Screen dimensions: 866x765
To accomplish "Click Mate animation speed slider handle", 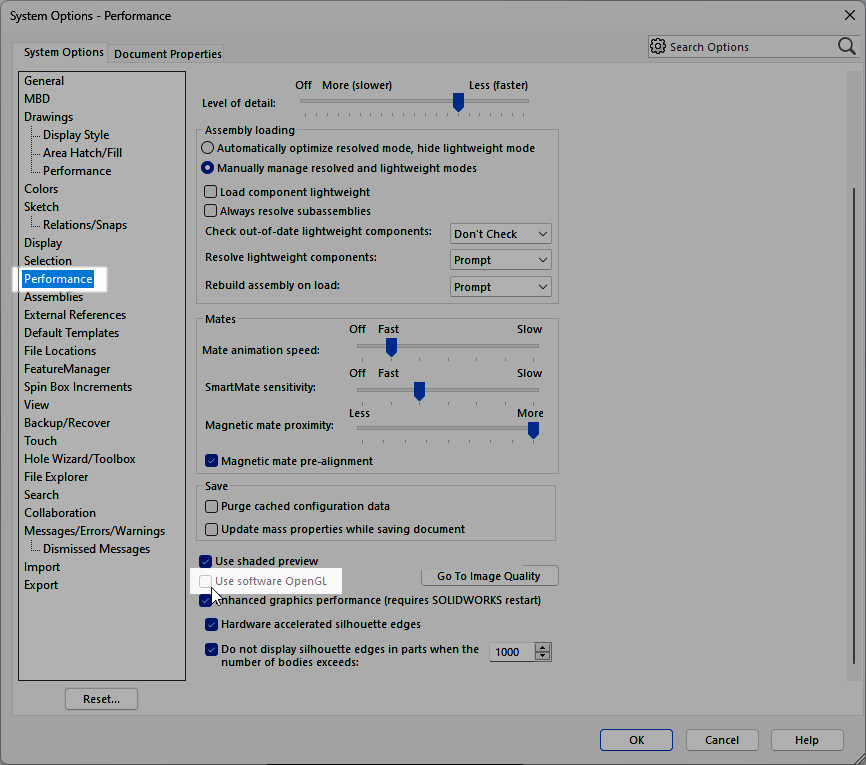I will (x=392, y=347).
